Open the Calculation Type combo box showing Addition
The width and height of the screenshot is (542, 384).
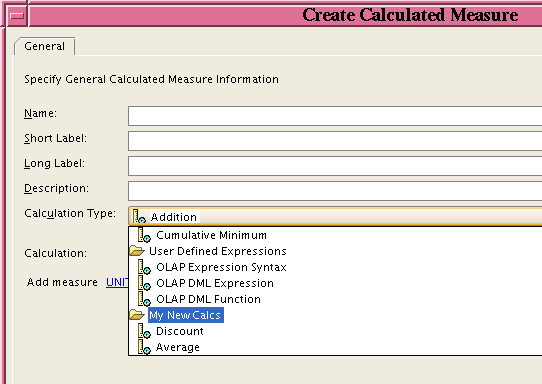(x=335, y=216)
